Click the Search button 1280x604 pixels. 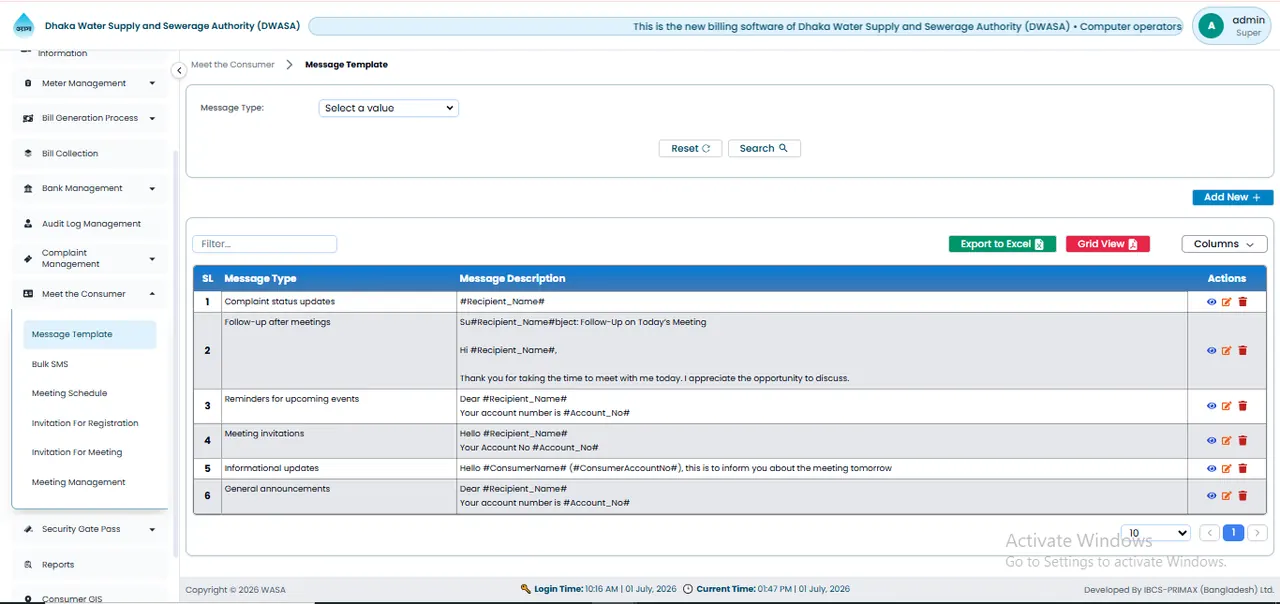pos(764,148)
